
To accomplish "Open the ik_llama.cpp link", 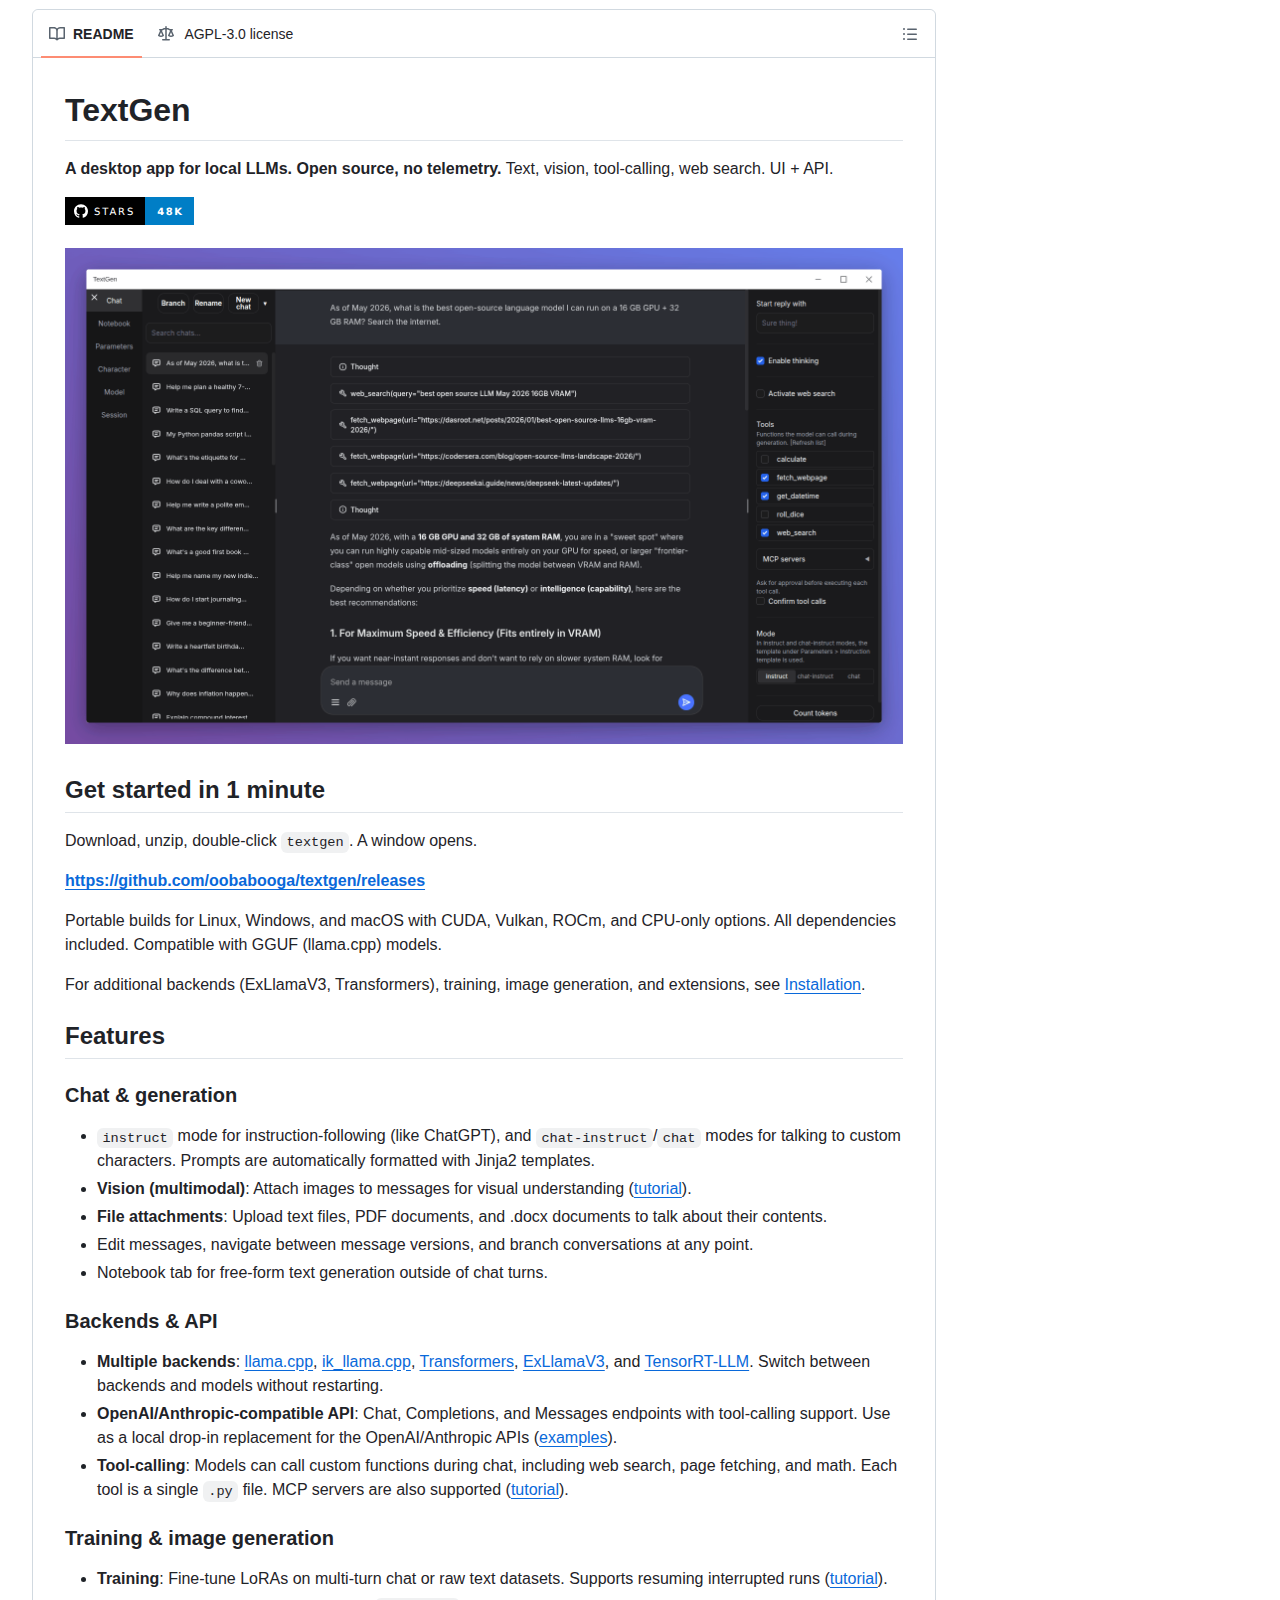I will [x=366, y=1361].
